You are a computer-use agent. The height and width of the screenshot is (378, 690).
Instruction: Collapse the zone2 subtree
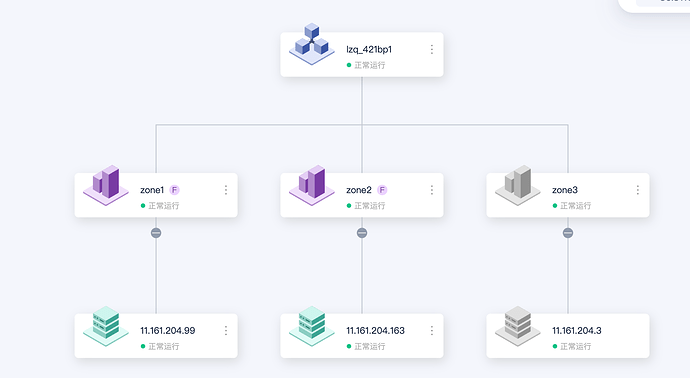tap(362, 233)
